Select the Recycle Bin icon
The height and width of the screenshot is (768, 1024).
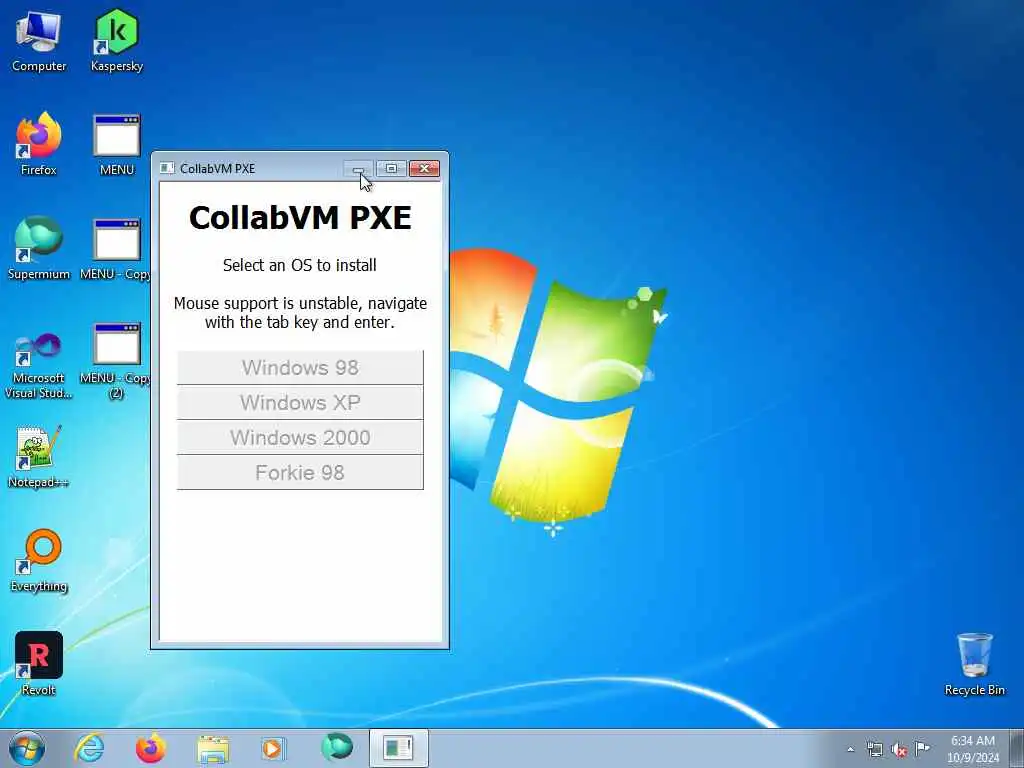(974, 664)
